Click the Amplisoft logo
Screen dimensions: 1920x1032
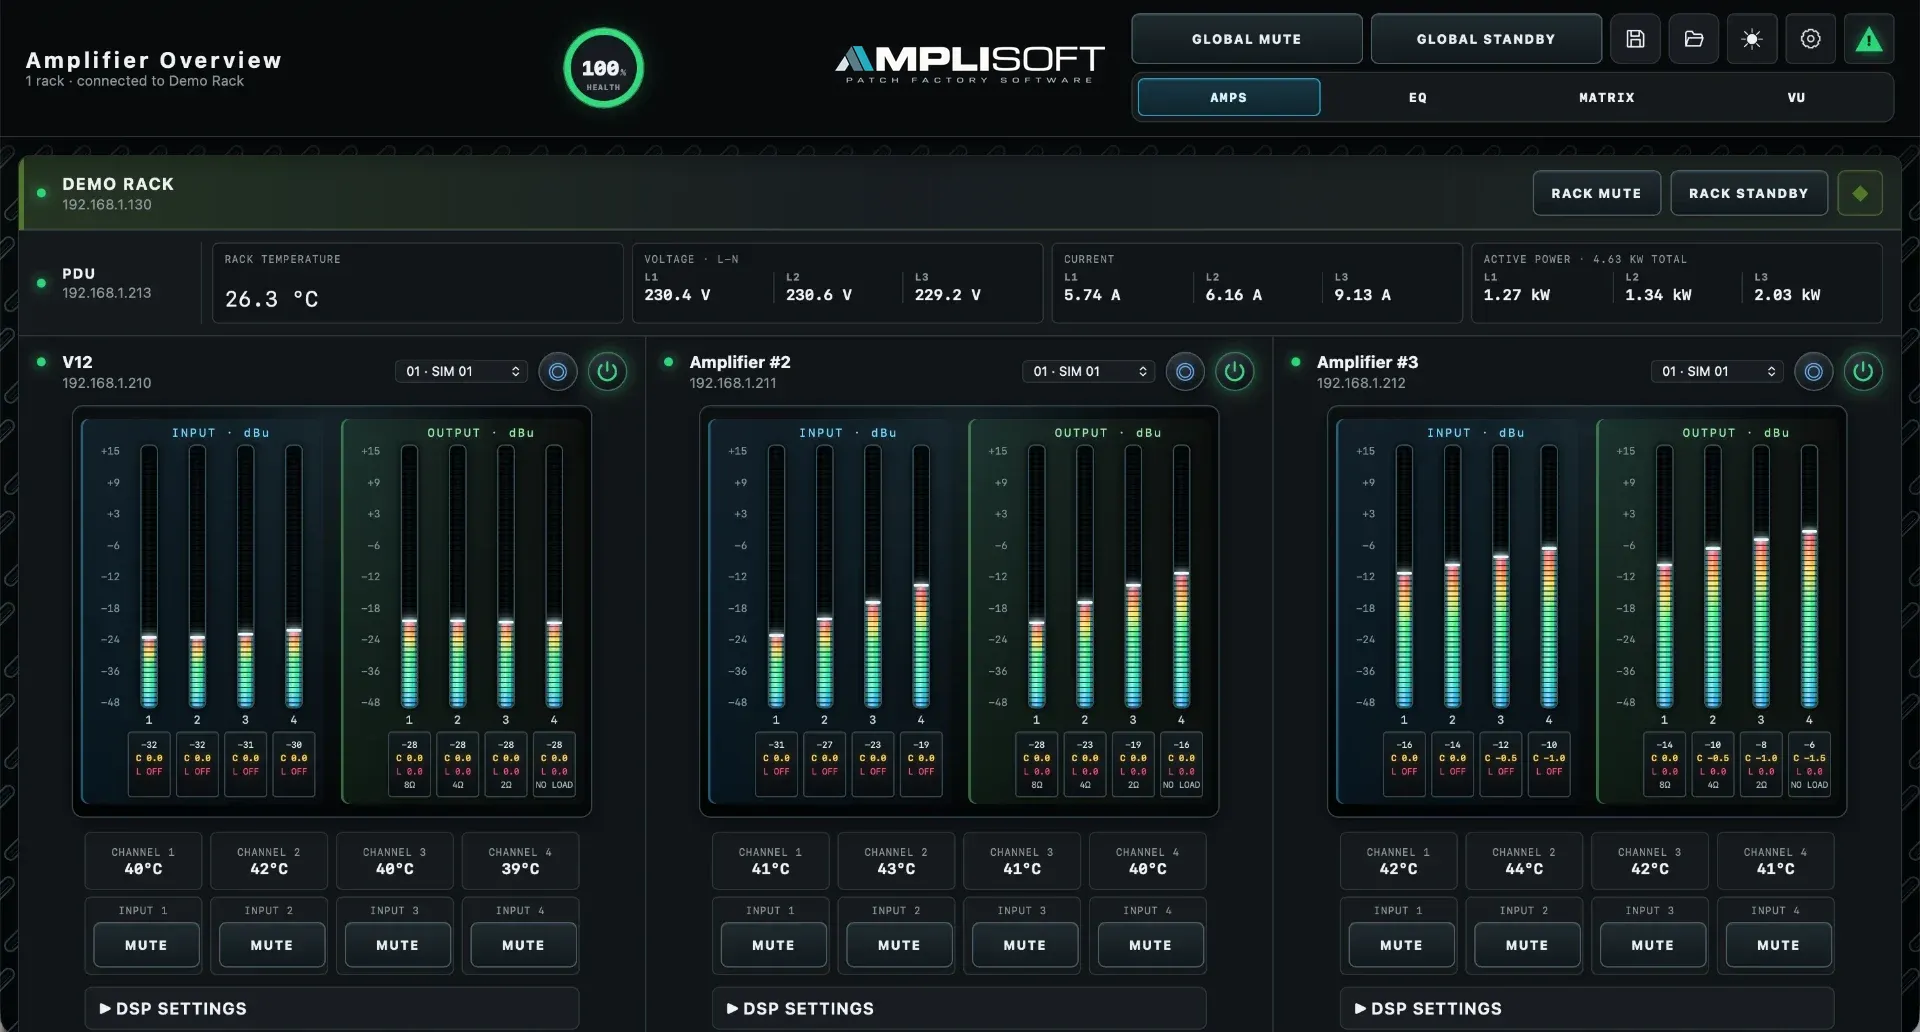(970, 64)
